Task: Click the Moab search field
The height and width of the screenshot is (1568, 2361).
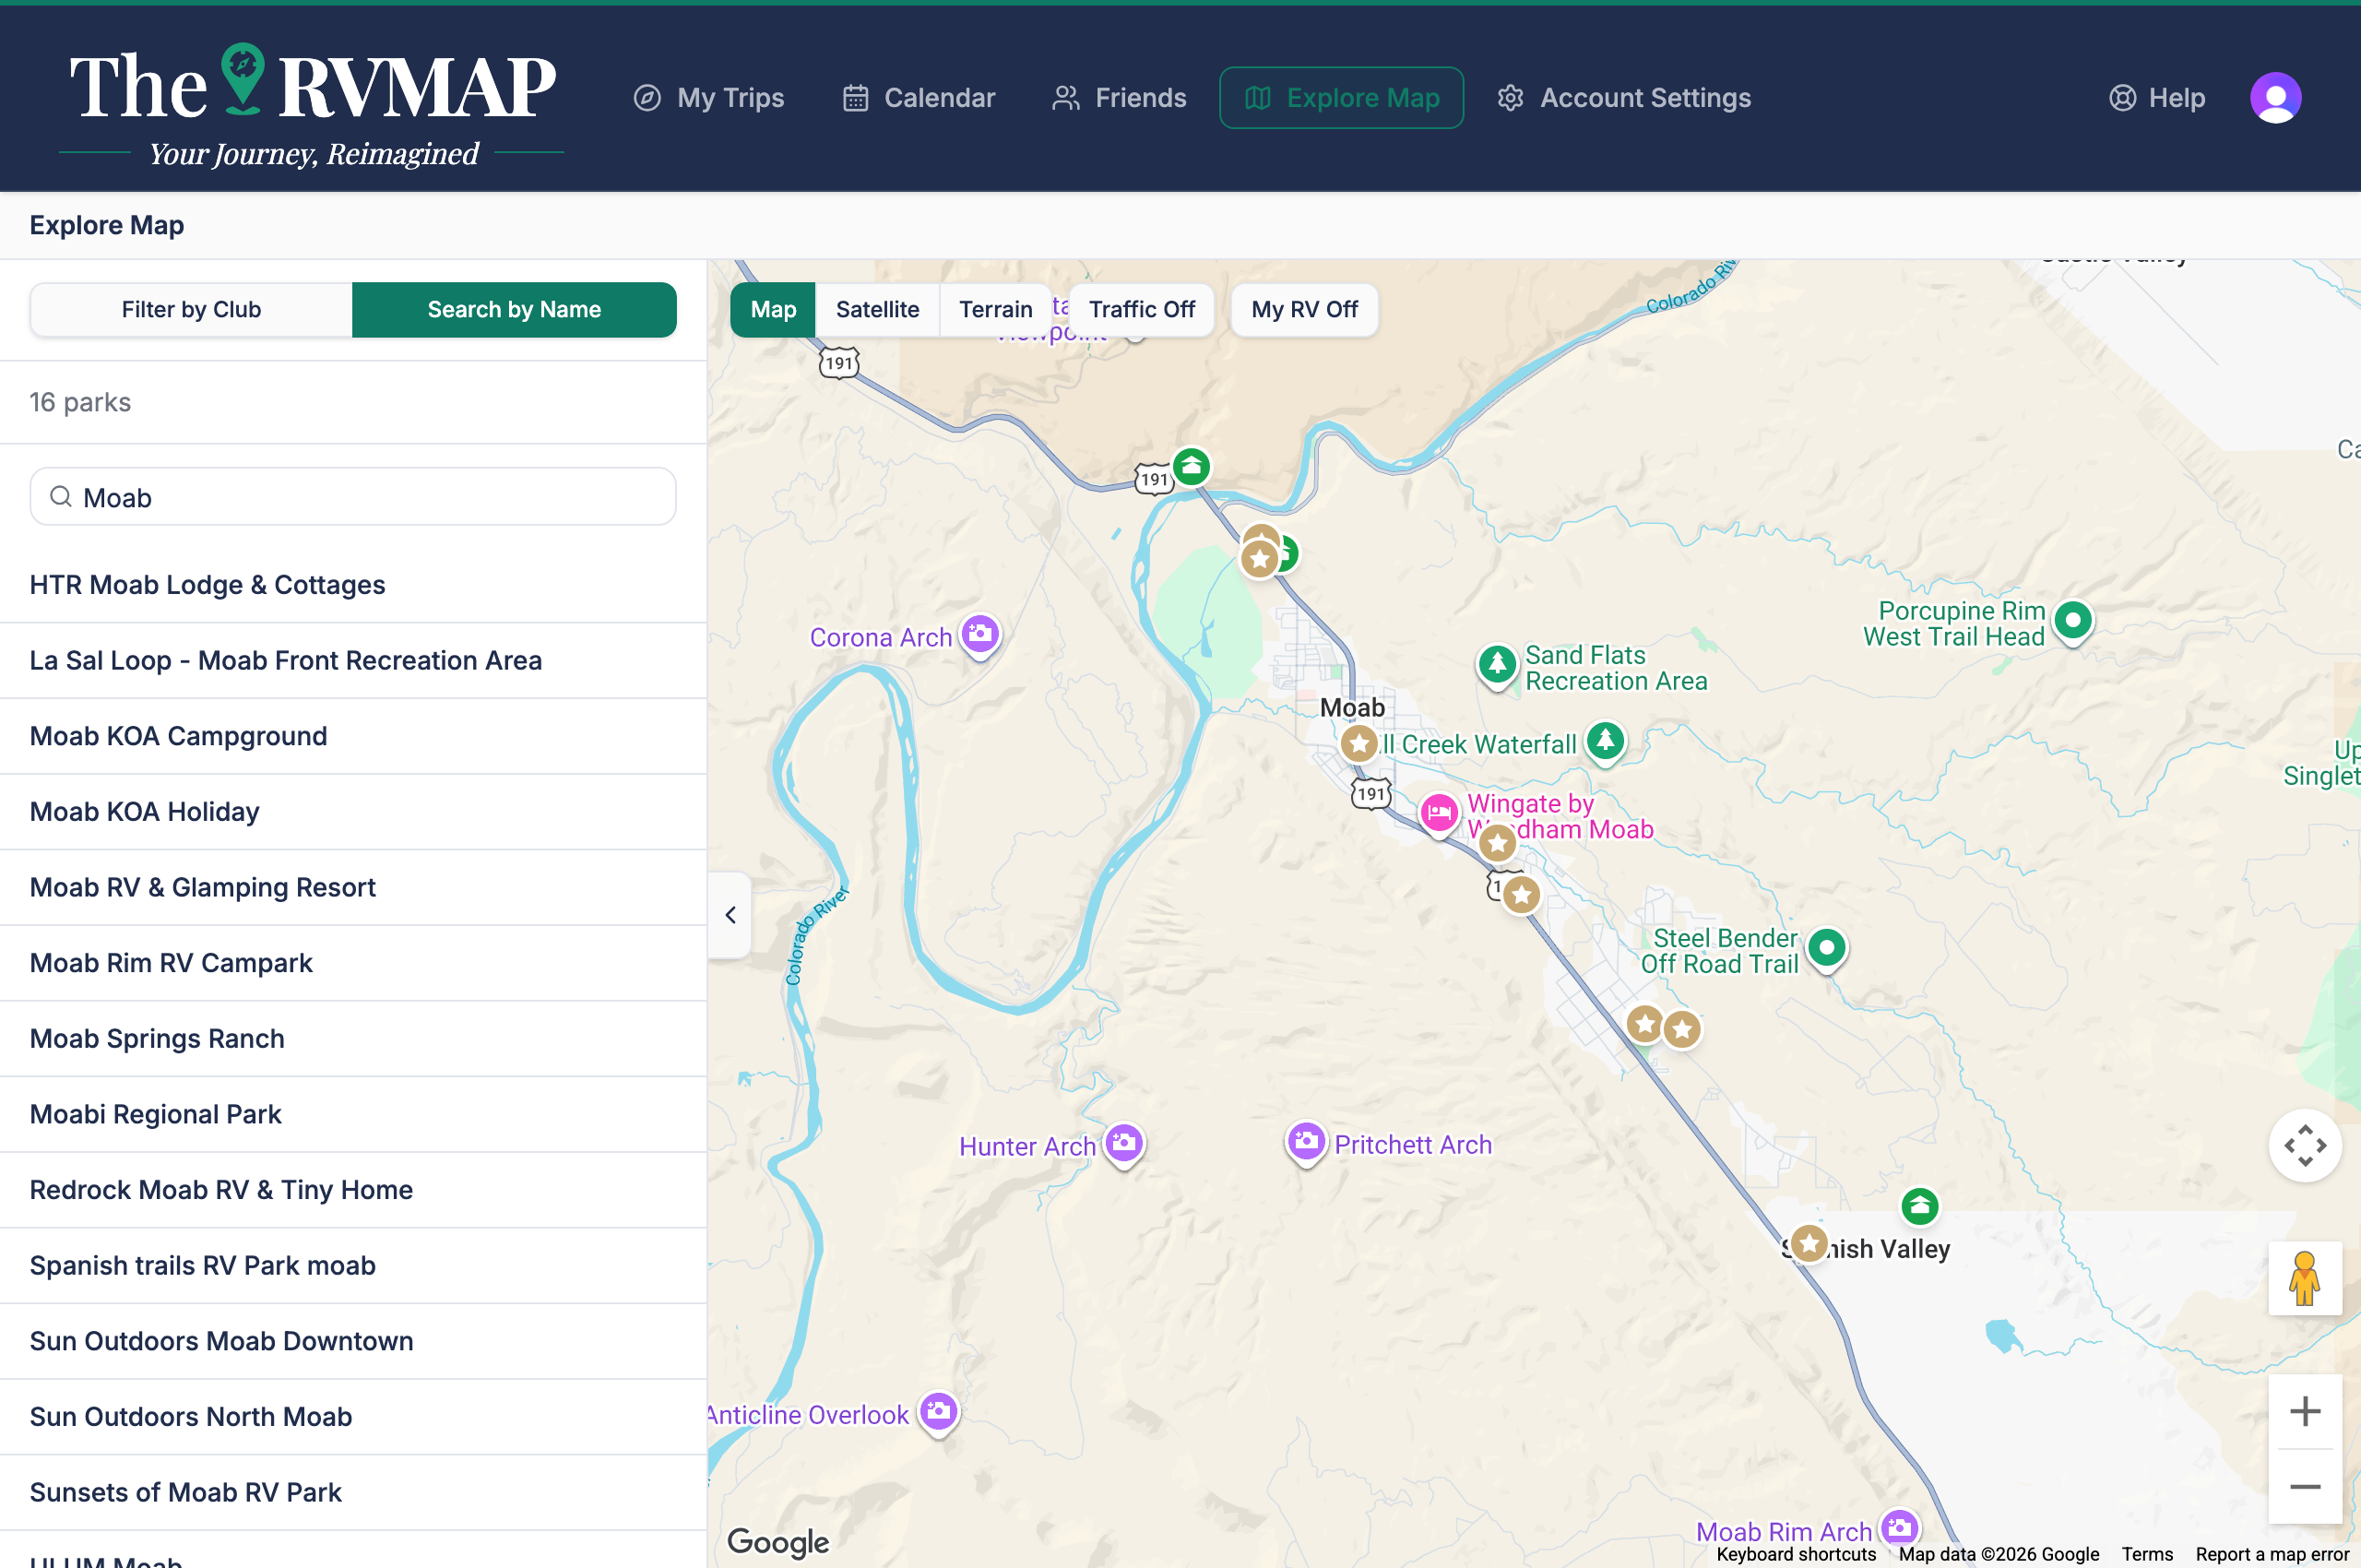Action: tap(353, 497)
